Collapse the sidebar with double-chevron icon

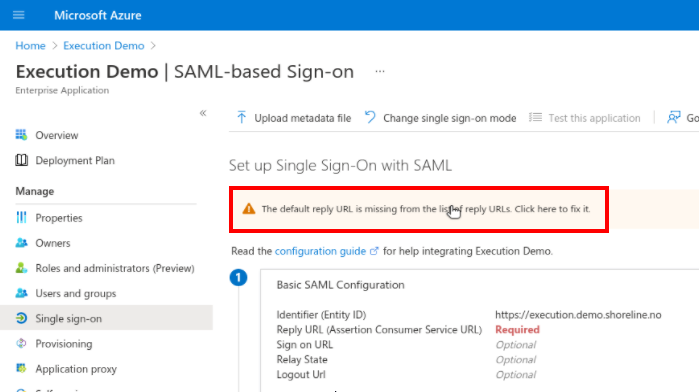click(x=203, y=113)
